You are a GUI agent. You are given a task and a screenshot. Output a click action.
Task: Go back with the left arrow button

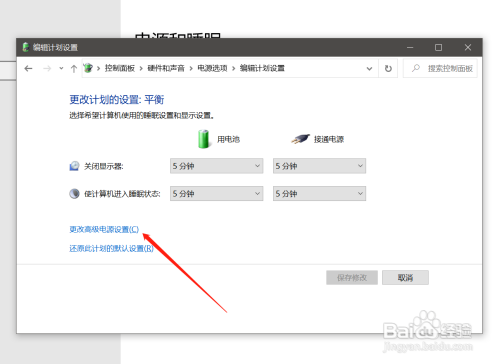(x=28, y=69)
